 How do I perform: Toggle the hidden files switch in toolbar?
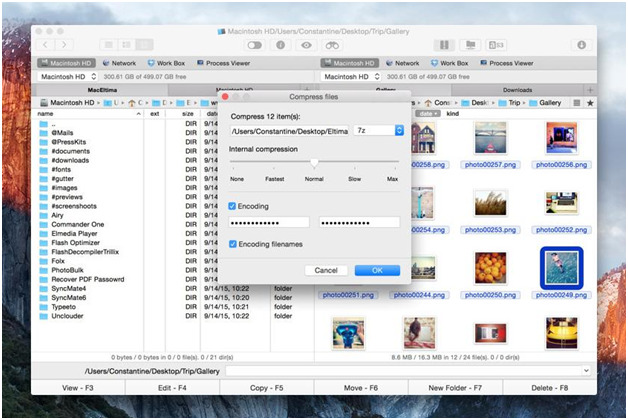255,45
